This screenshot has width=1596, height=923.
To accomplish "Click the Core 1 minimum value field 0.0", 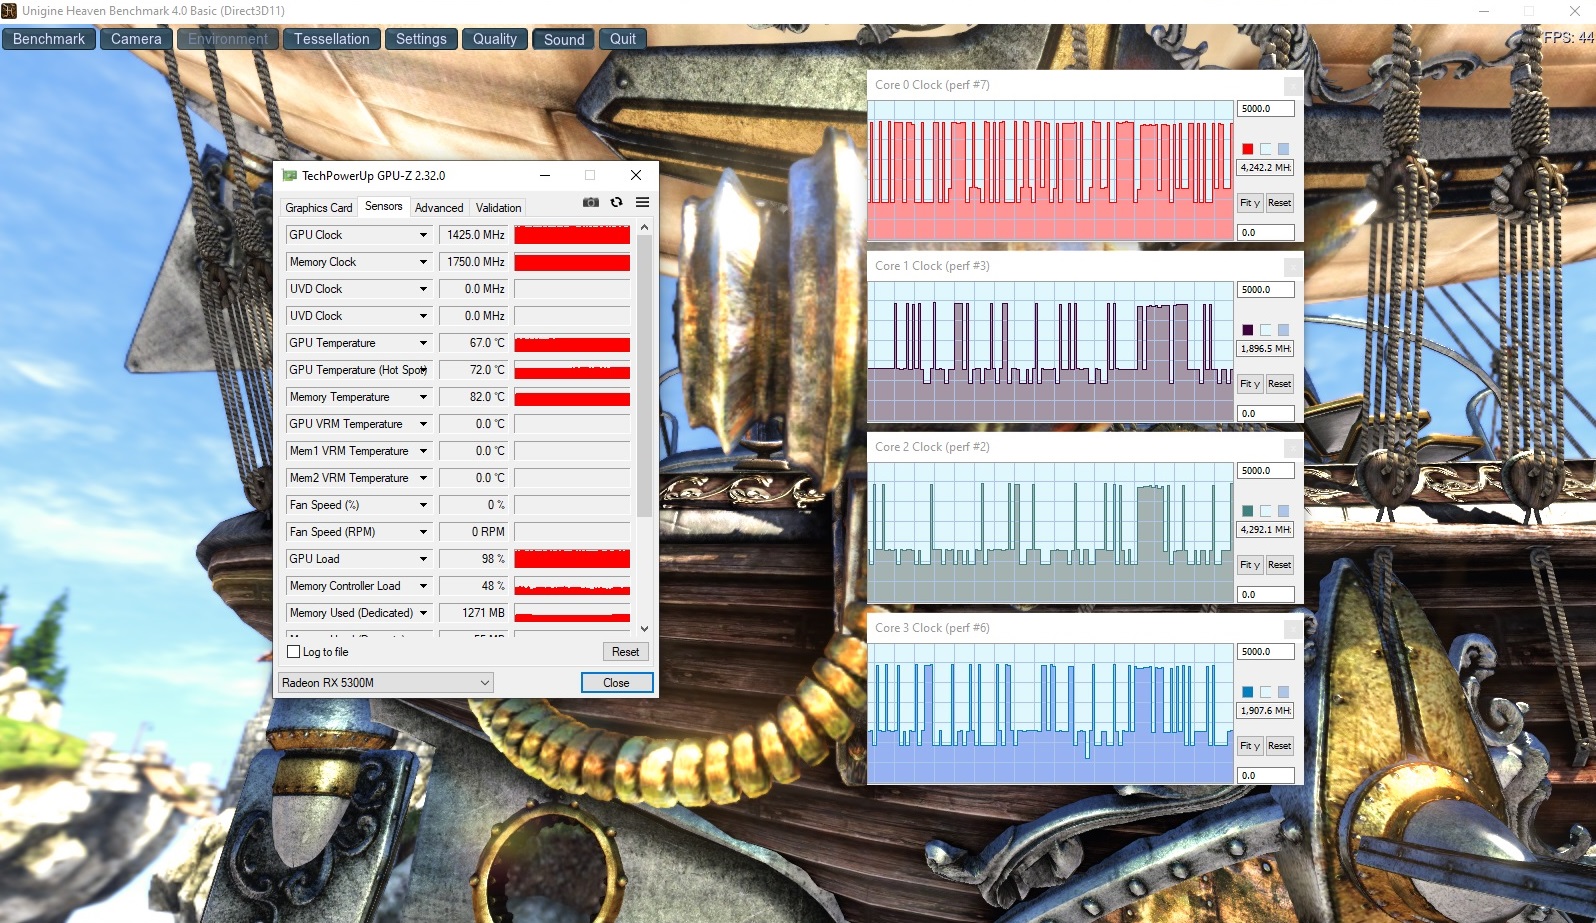I will (1266, 414).
